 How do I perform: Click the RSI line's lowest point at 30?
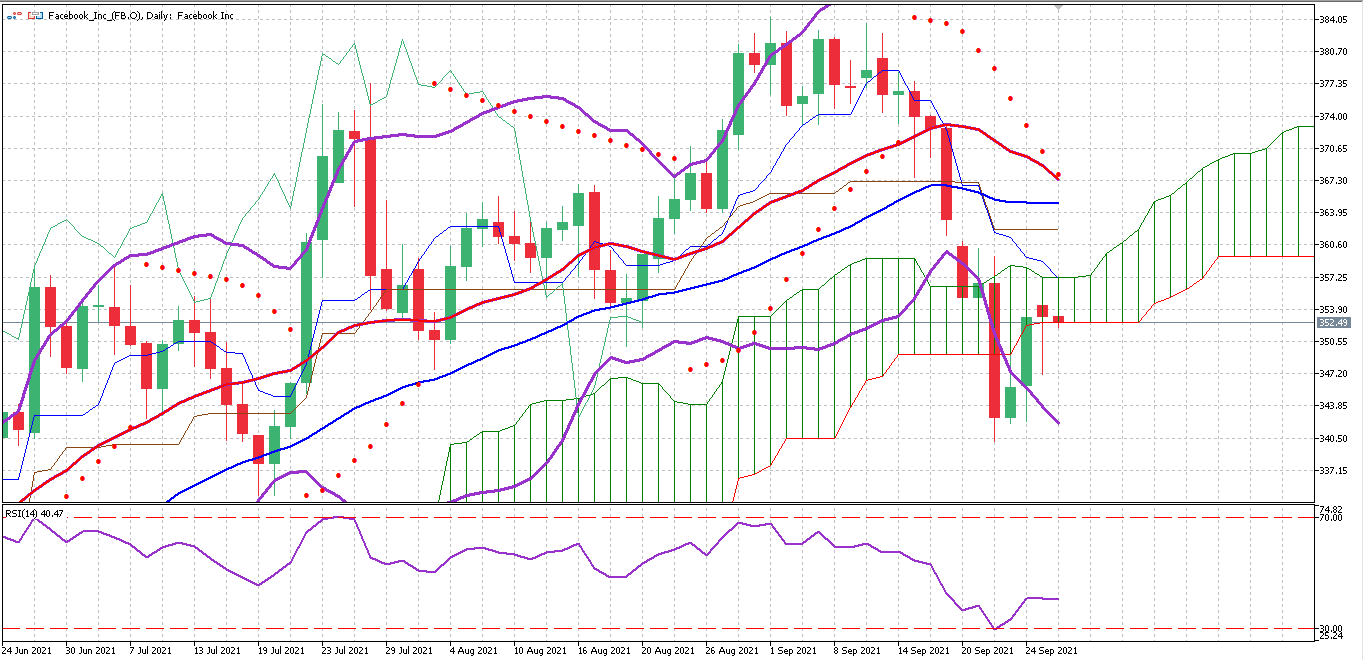[994, 628]
